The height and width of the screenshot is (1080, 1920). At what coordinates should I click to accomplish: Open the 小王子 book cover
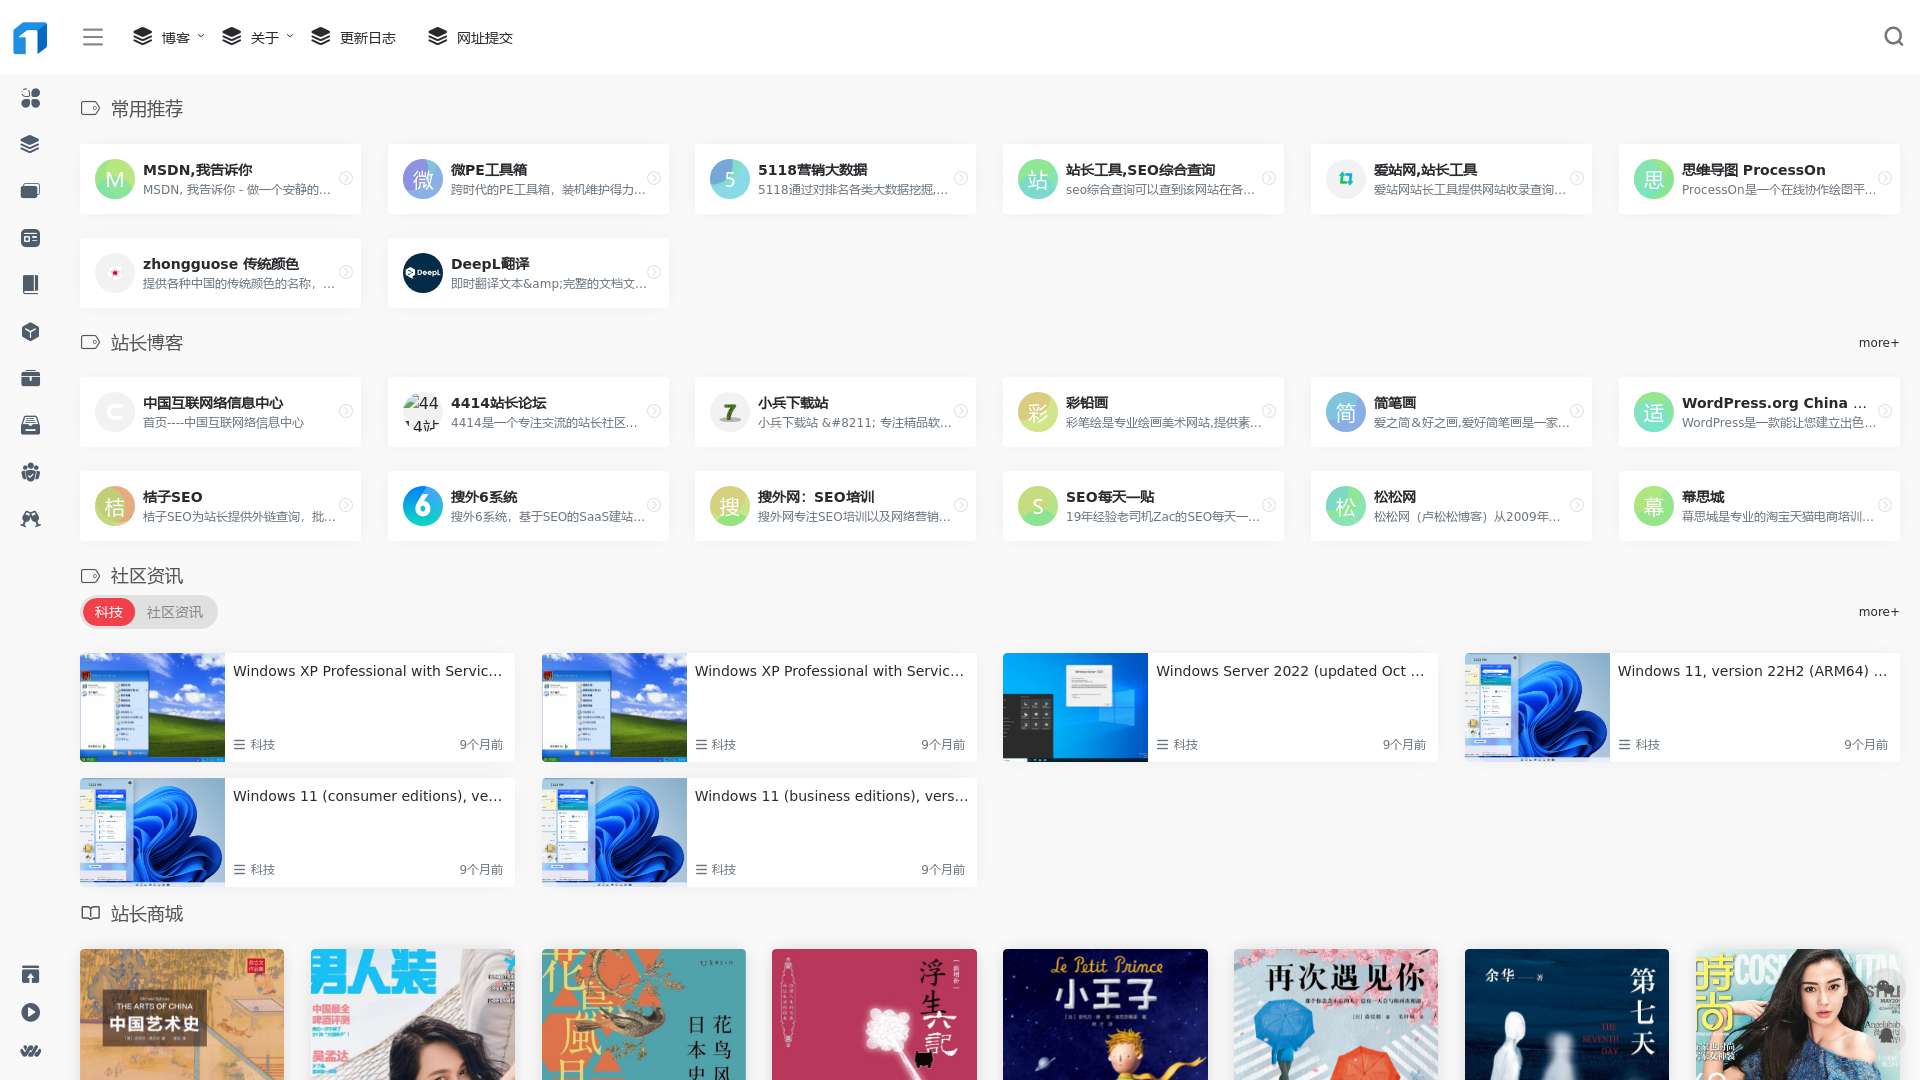click(x=1105, y=1014)
